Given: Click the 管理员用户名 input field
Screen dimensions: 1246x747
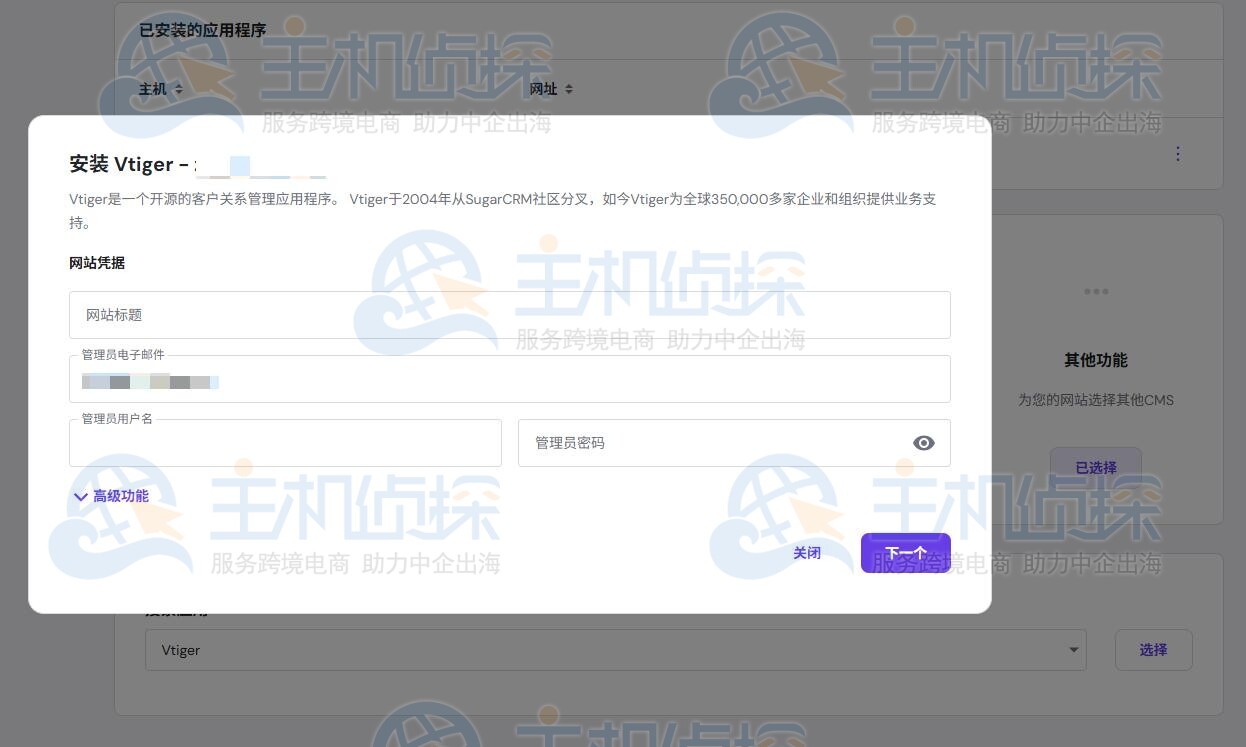Looking at the screenshot, I should click(285, 442).
